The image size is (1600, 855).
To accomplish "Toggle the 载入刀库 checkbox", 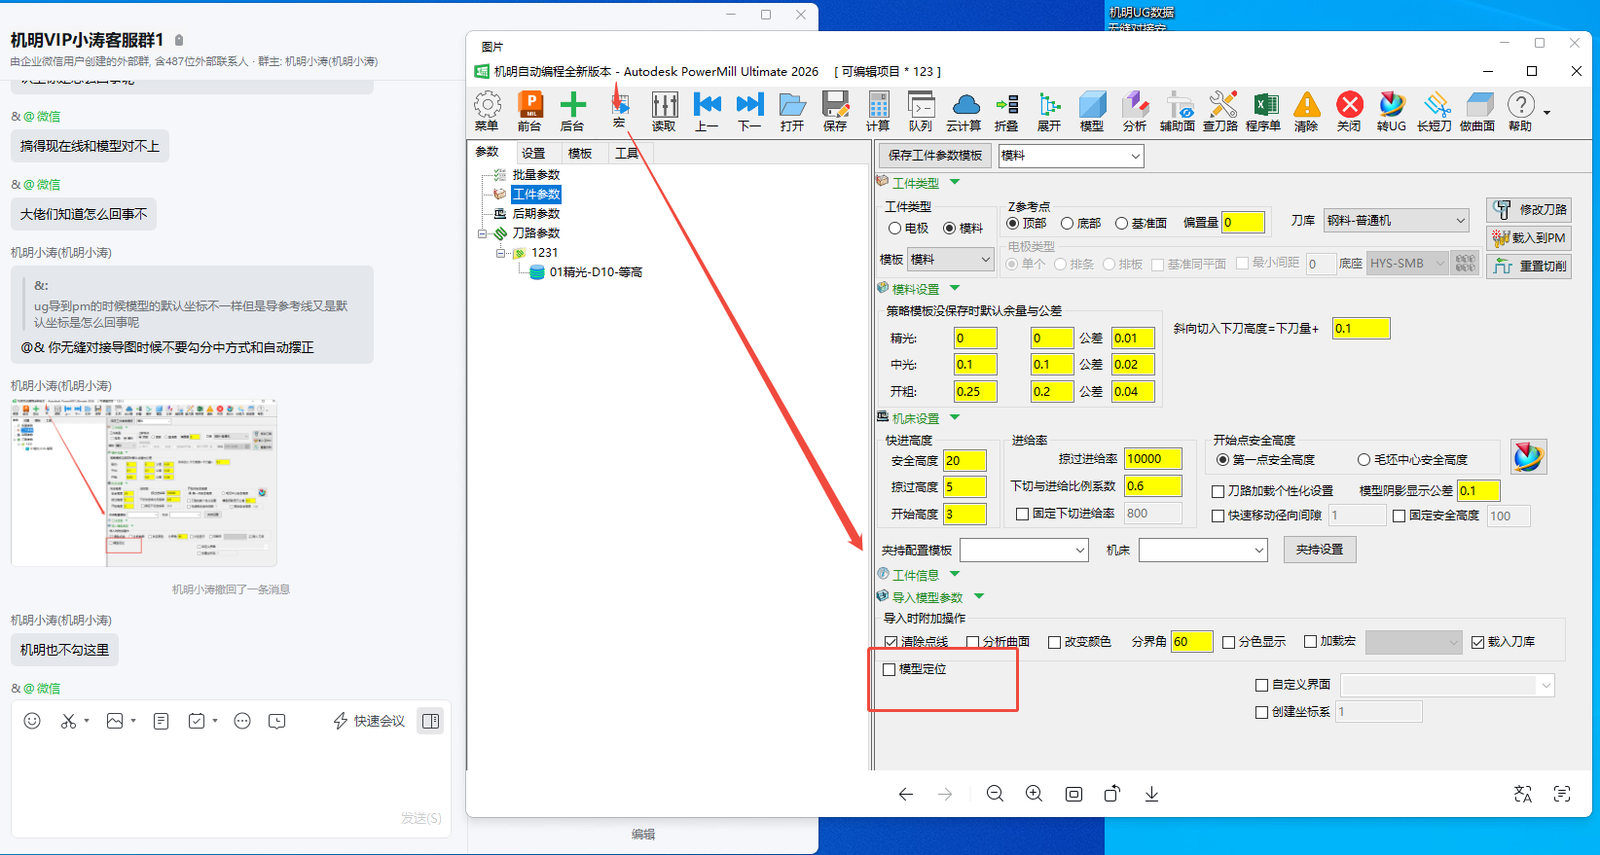I will [1478, 642].
